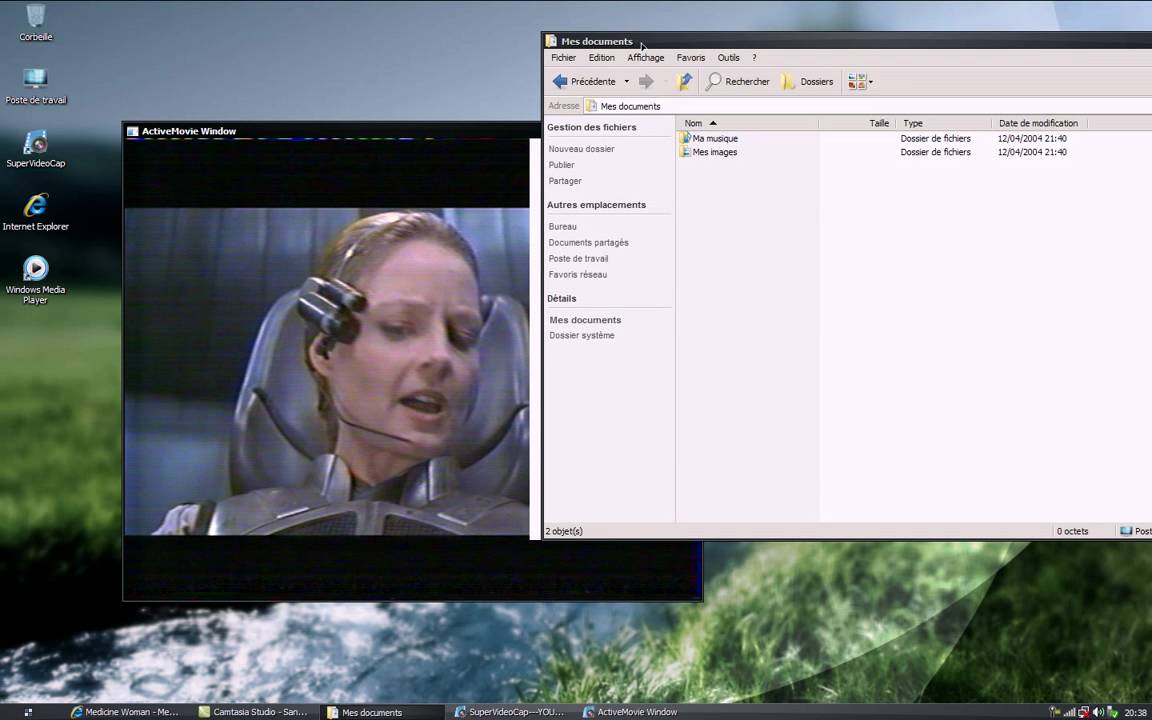Click ActiveMovie Window title bar icon
Viewport: 1152px width, 720px height.
132,132
